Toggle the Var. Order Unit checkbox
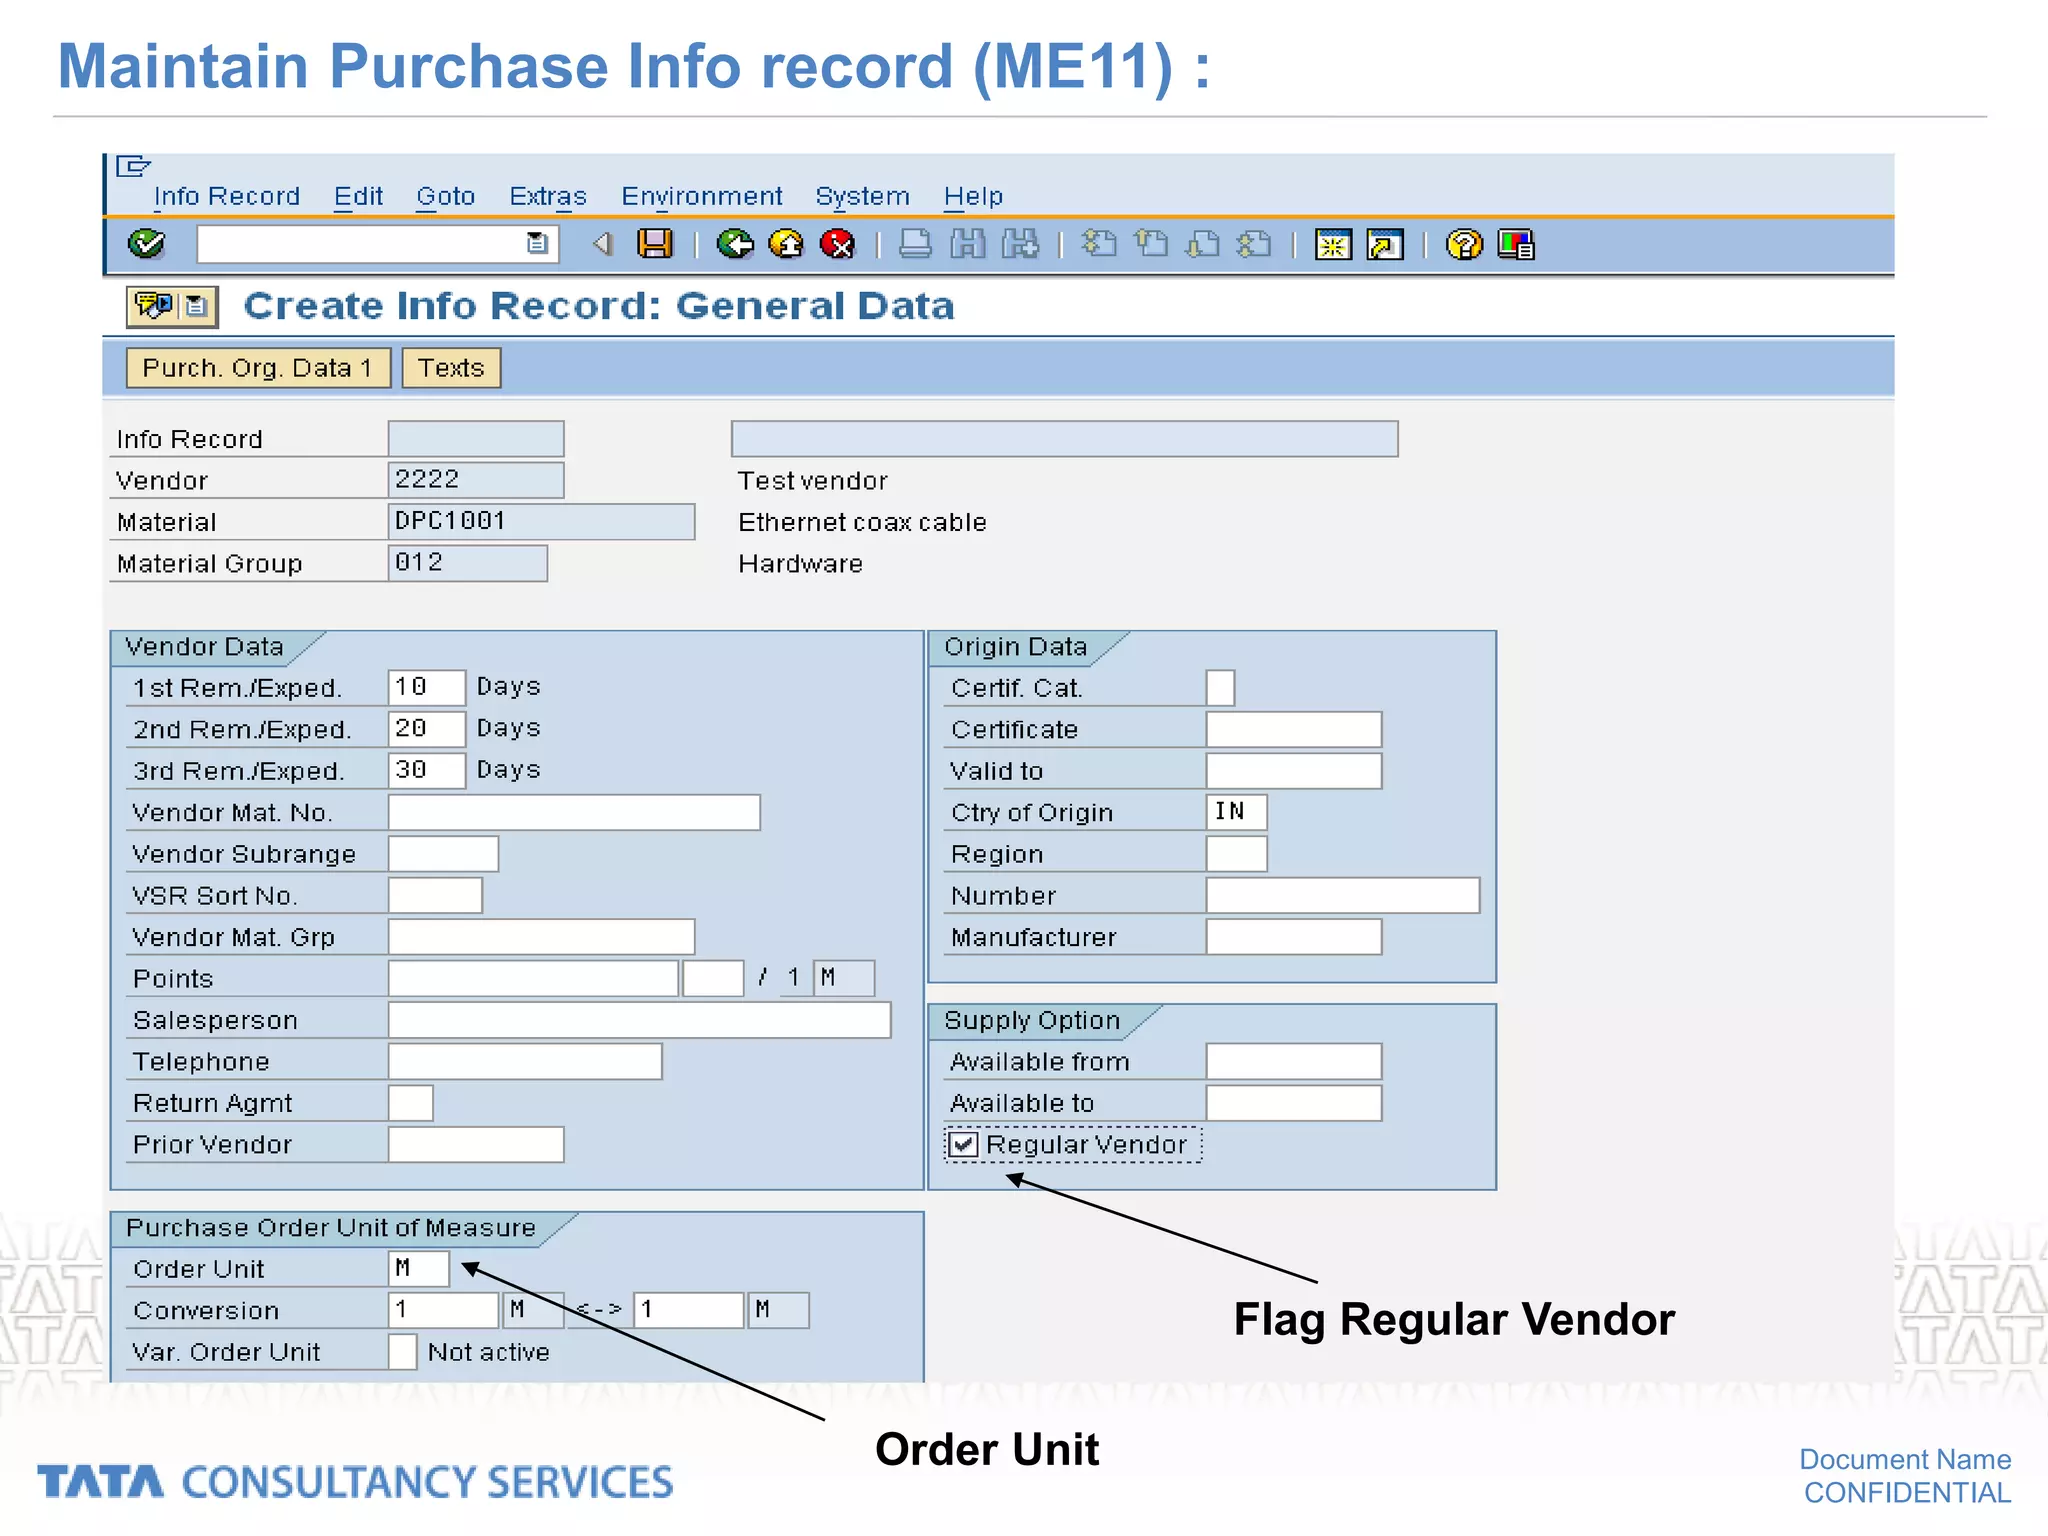The width and height of the screenshot is (2048, 1536). 402,1351
